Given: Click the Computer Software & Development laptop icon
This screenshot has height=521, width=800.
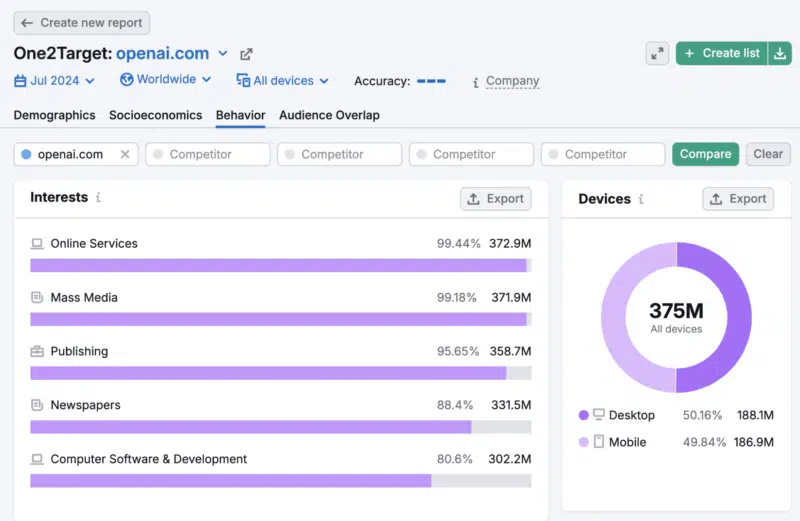Looking at the screenshot, I should tap(37, 459).
